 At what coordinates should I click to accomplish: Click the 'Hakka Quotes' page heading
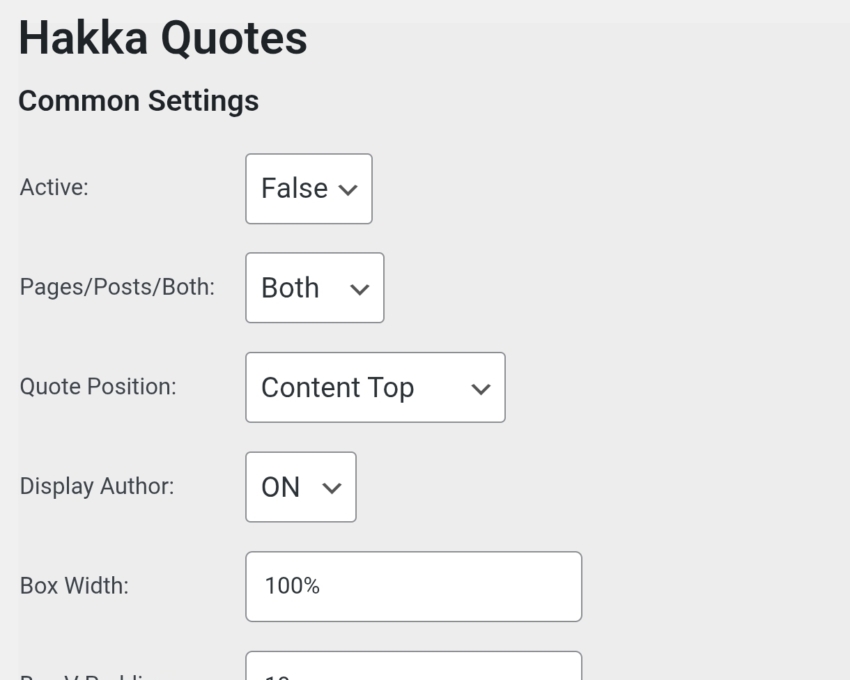click(163, 39)
